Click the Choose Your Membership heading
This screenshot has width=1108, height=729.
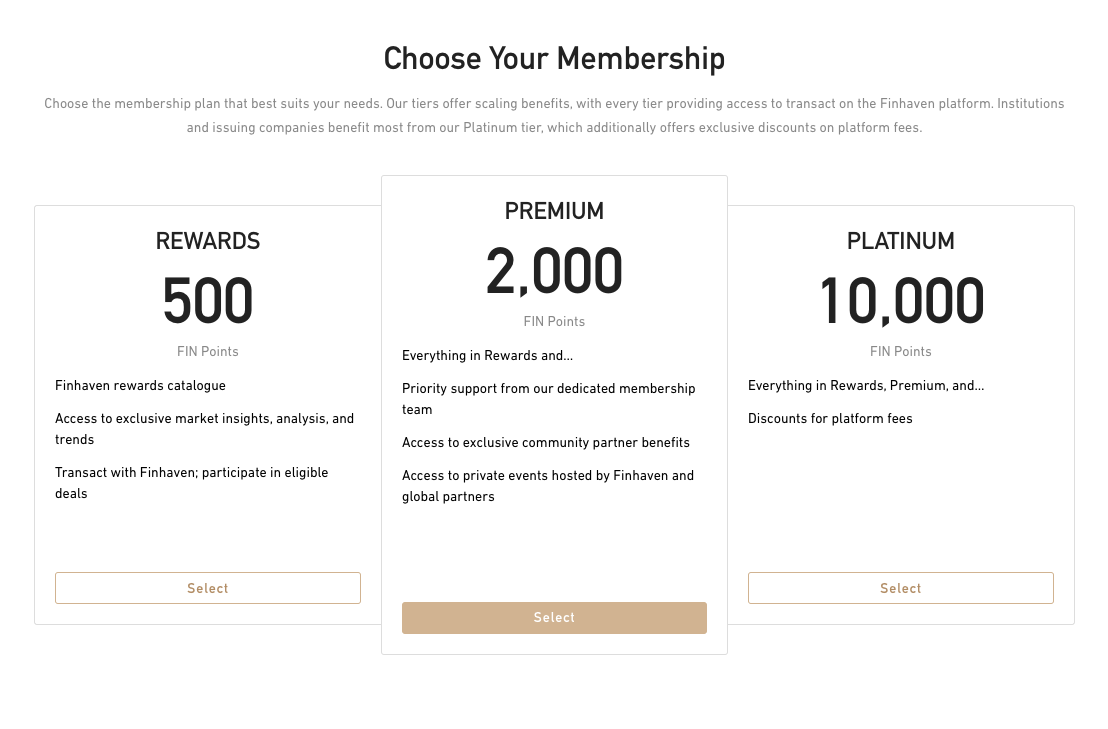coord(554,59)
